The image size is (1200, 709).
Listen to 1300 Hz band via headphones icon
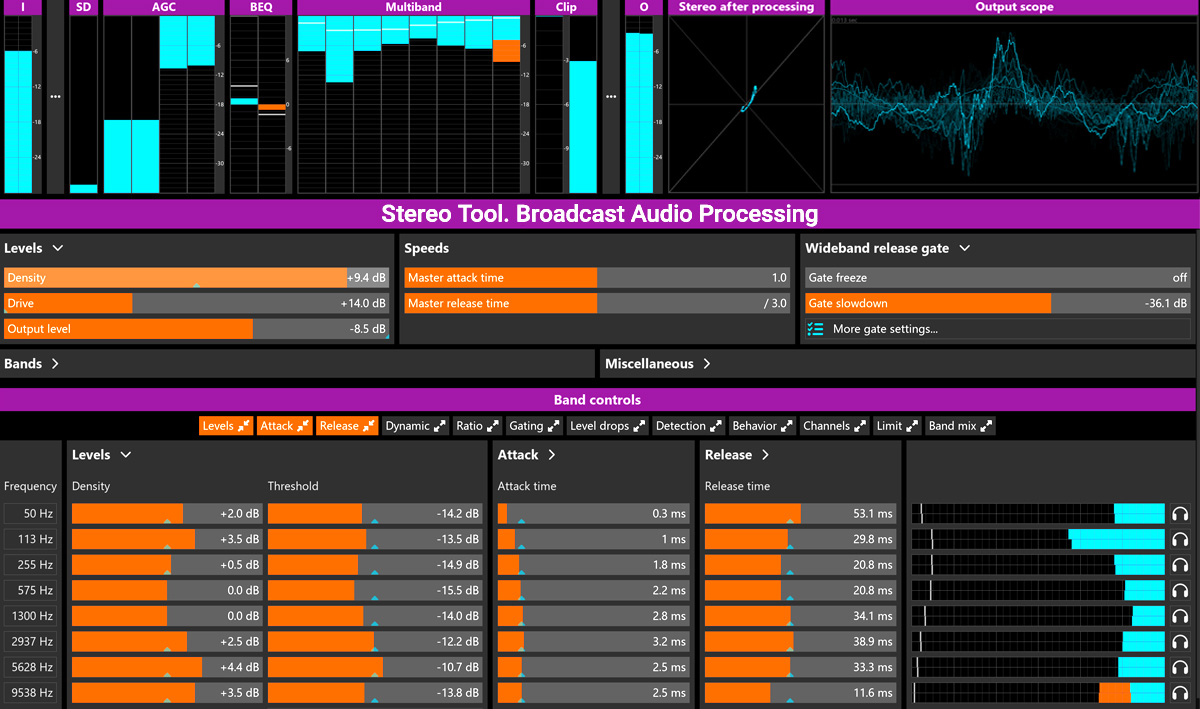pos(1180,616)
